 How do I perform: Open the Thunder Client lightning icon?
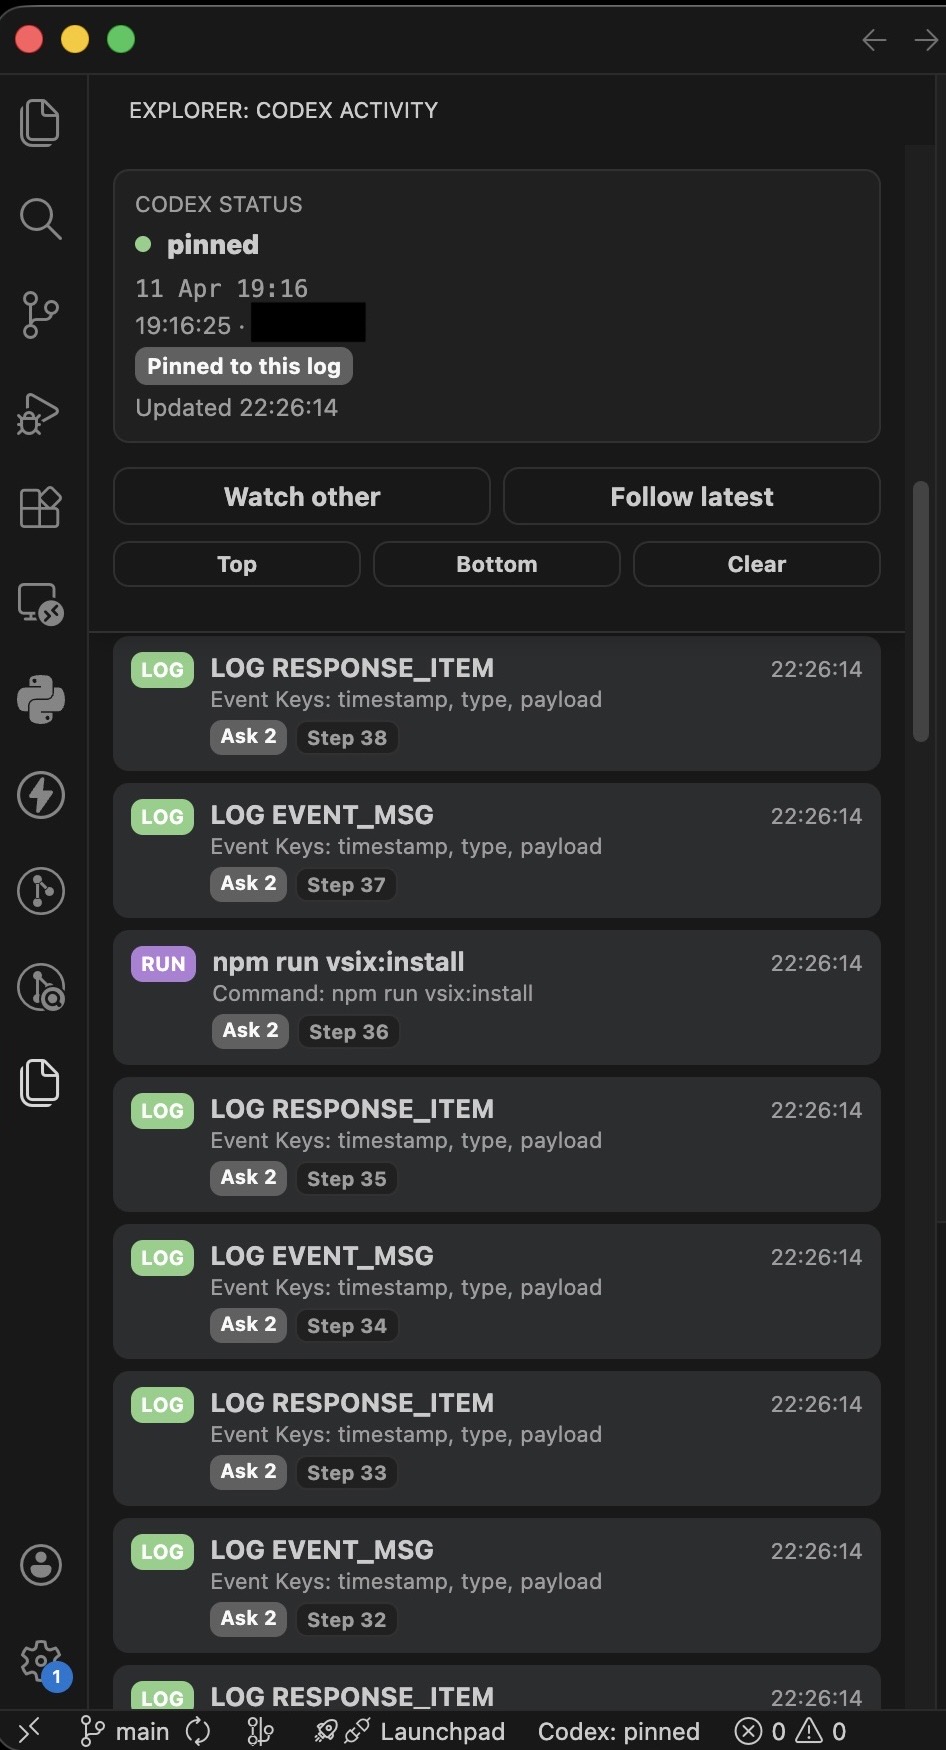pos(40,796)
